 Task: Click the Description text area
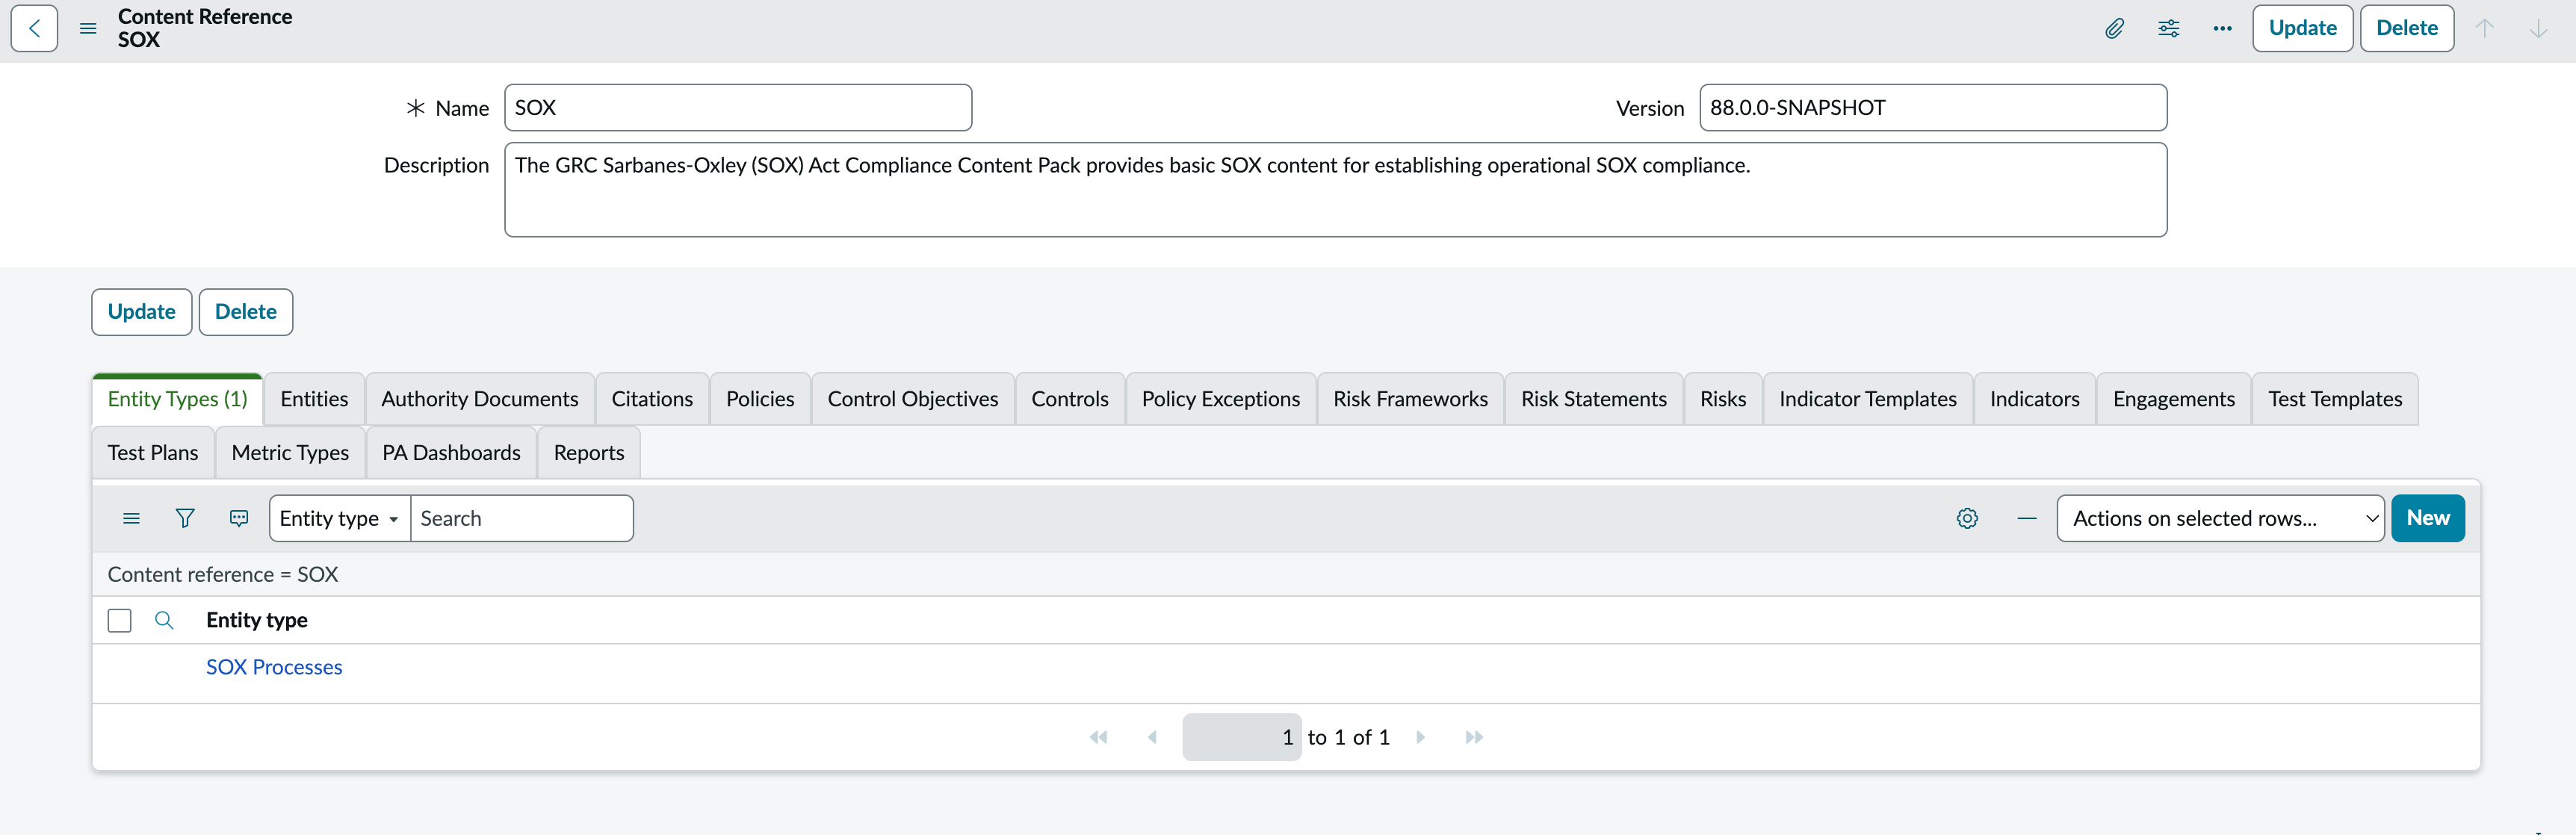(1335, 190)
